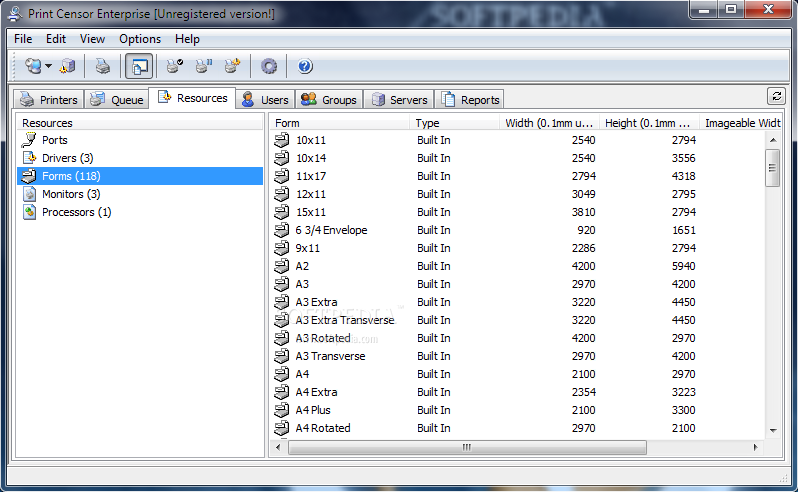Open the Help menu
The height and width of the screenshot is (492, 798).
coord(187,39)
